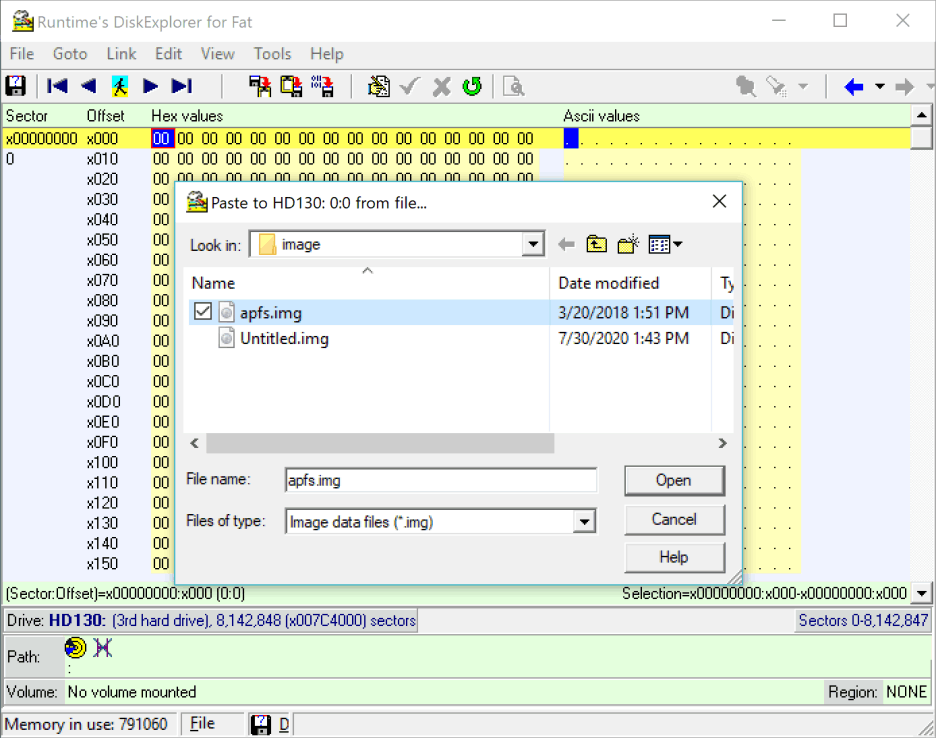This screenshot has width=936, height=738.
Task: Click the save disk icon in toolbar
Action: click(x=15, y=86)
